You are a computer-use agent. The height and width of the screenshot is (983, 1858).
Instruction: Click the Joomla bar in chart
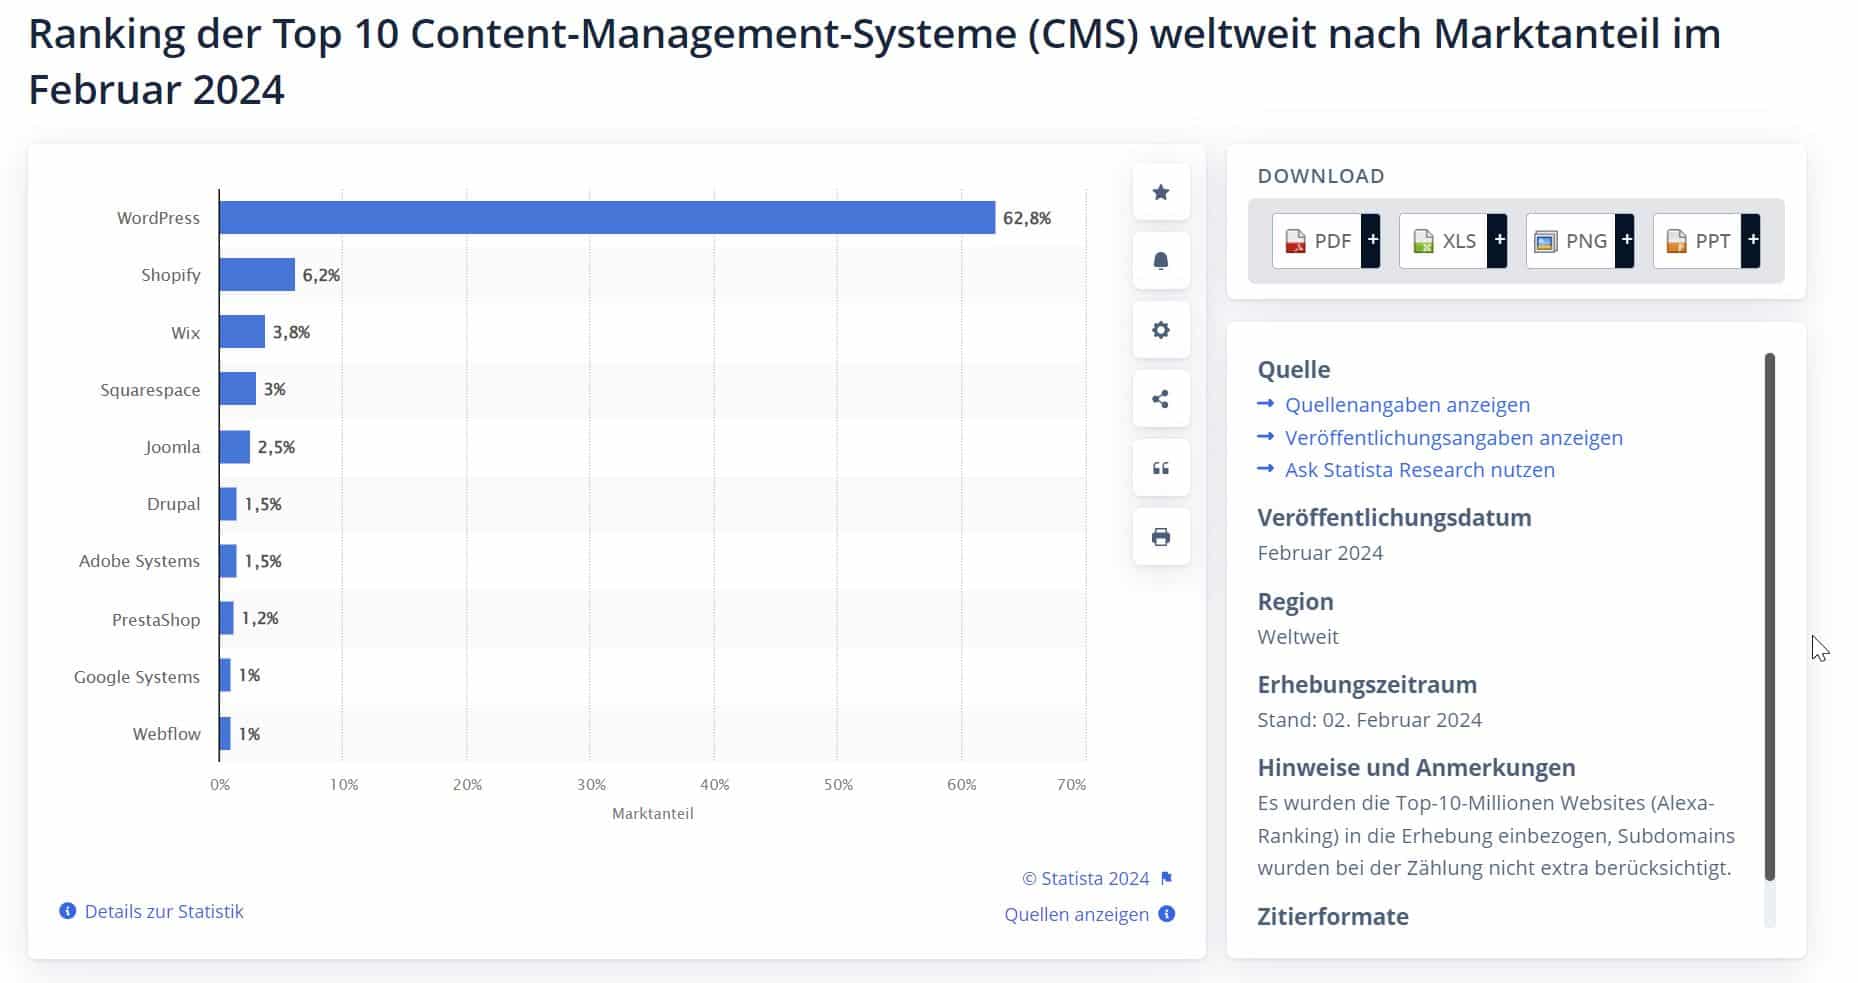tap(235, 447)
